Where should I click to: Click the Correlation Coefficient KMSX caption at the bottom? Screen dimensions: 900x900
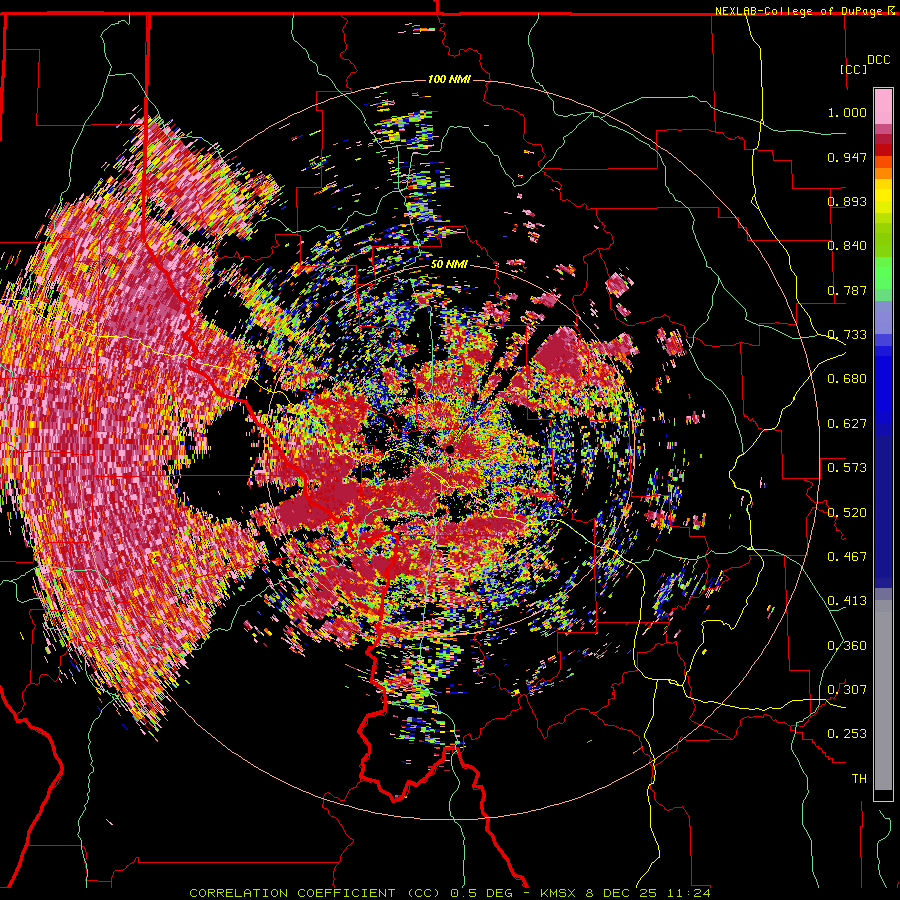[x=449, y=893]
